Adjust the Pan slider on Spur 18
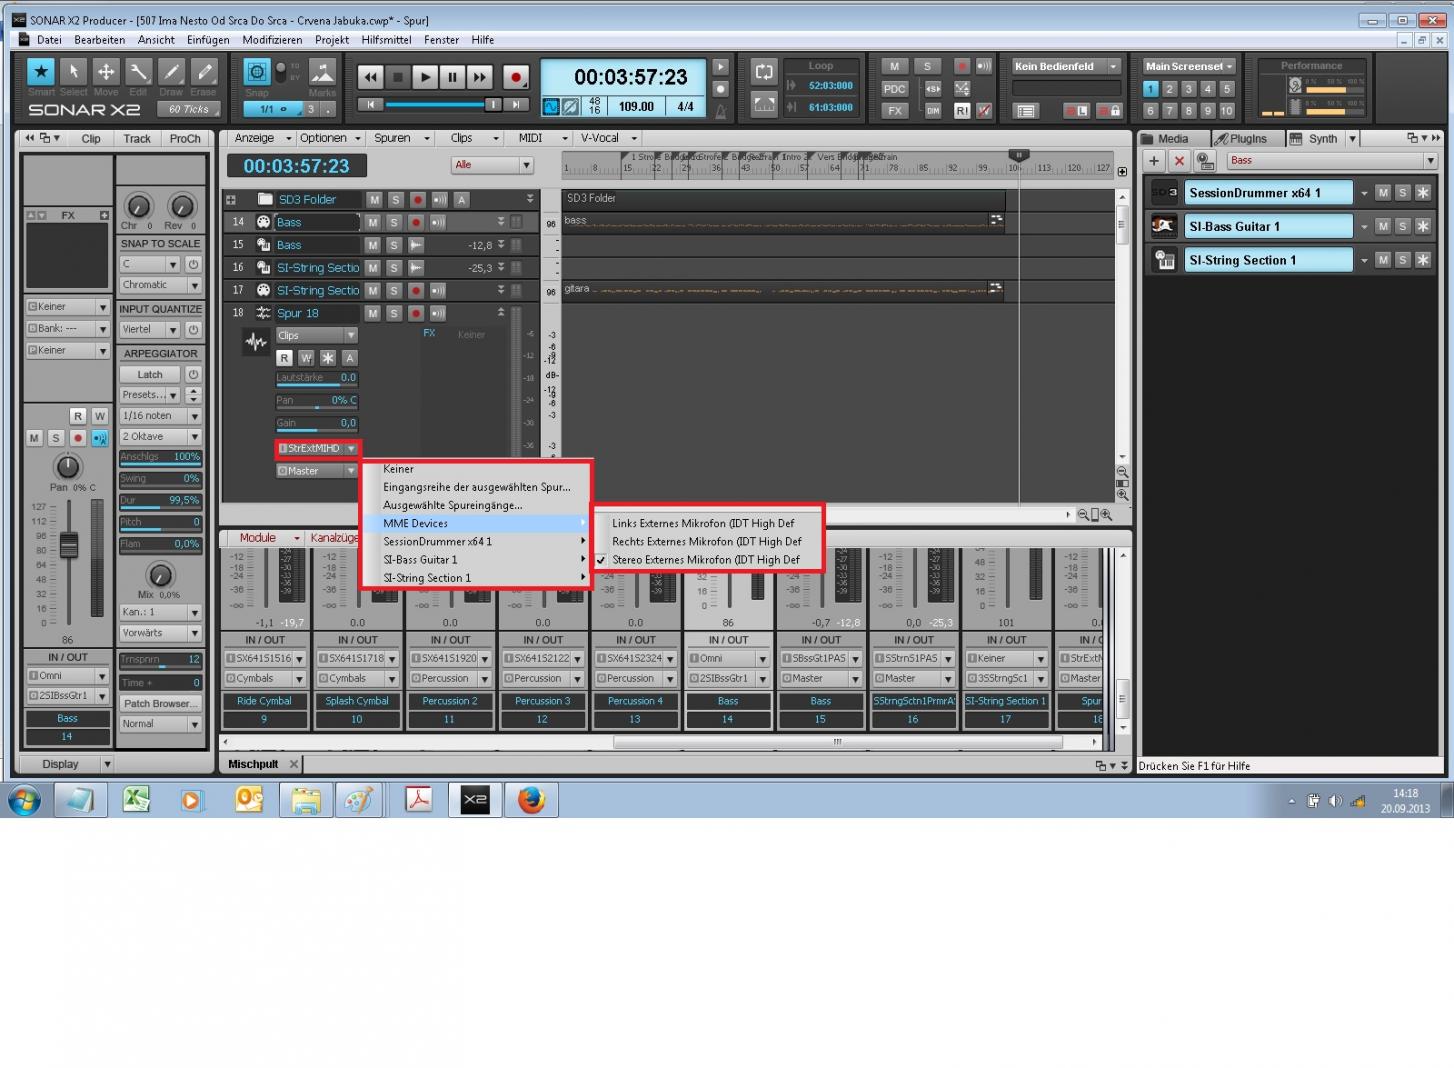 pyautogui.click(x=316, y=401)
